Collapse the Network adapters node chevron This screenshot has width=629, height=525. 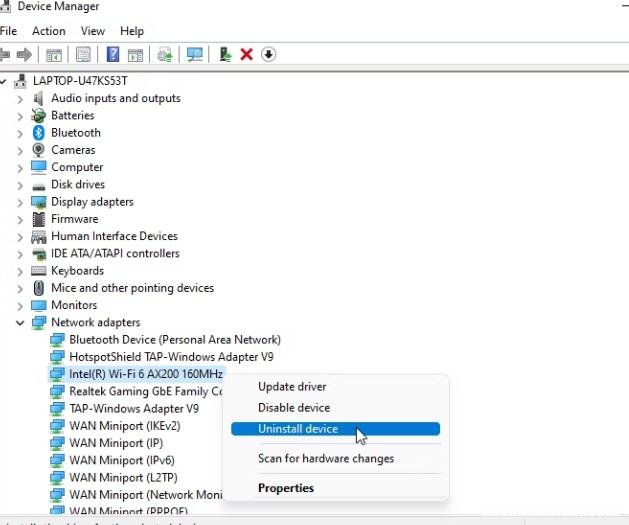pyautogui.click(x=20, y=323)
